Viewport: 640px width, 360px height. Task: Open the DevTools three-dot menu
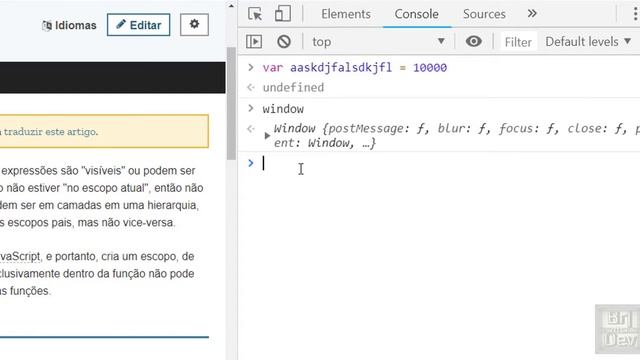(635, 14)
